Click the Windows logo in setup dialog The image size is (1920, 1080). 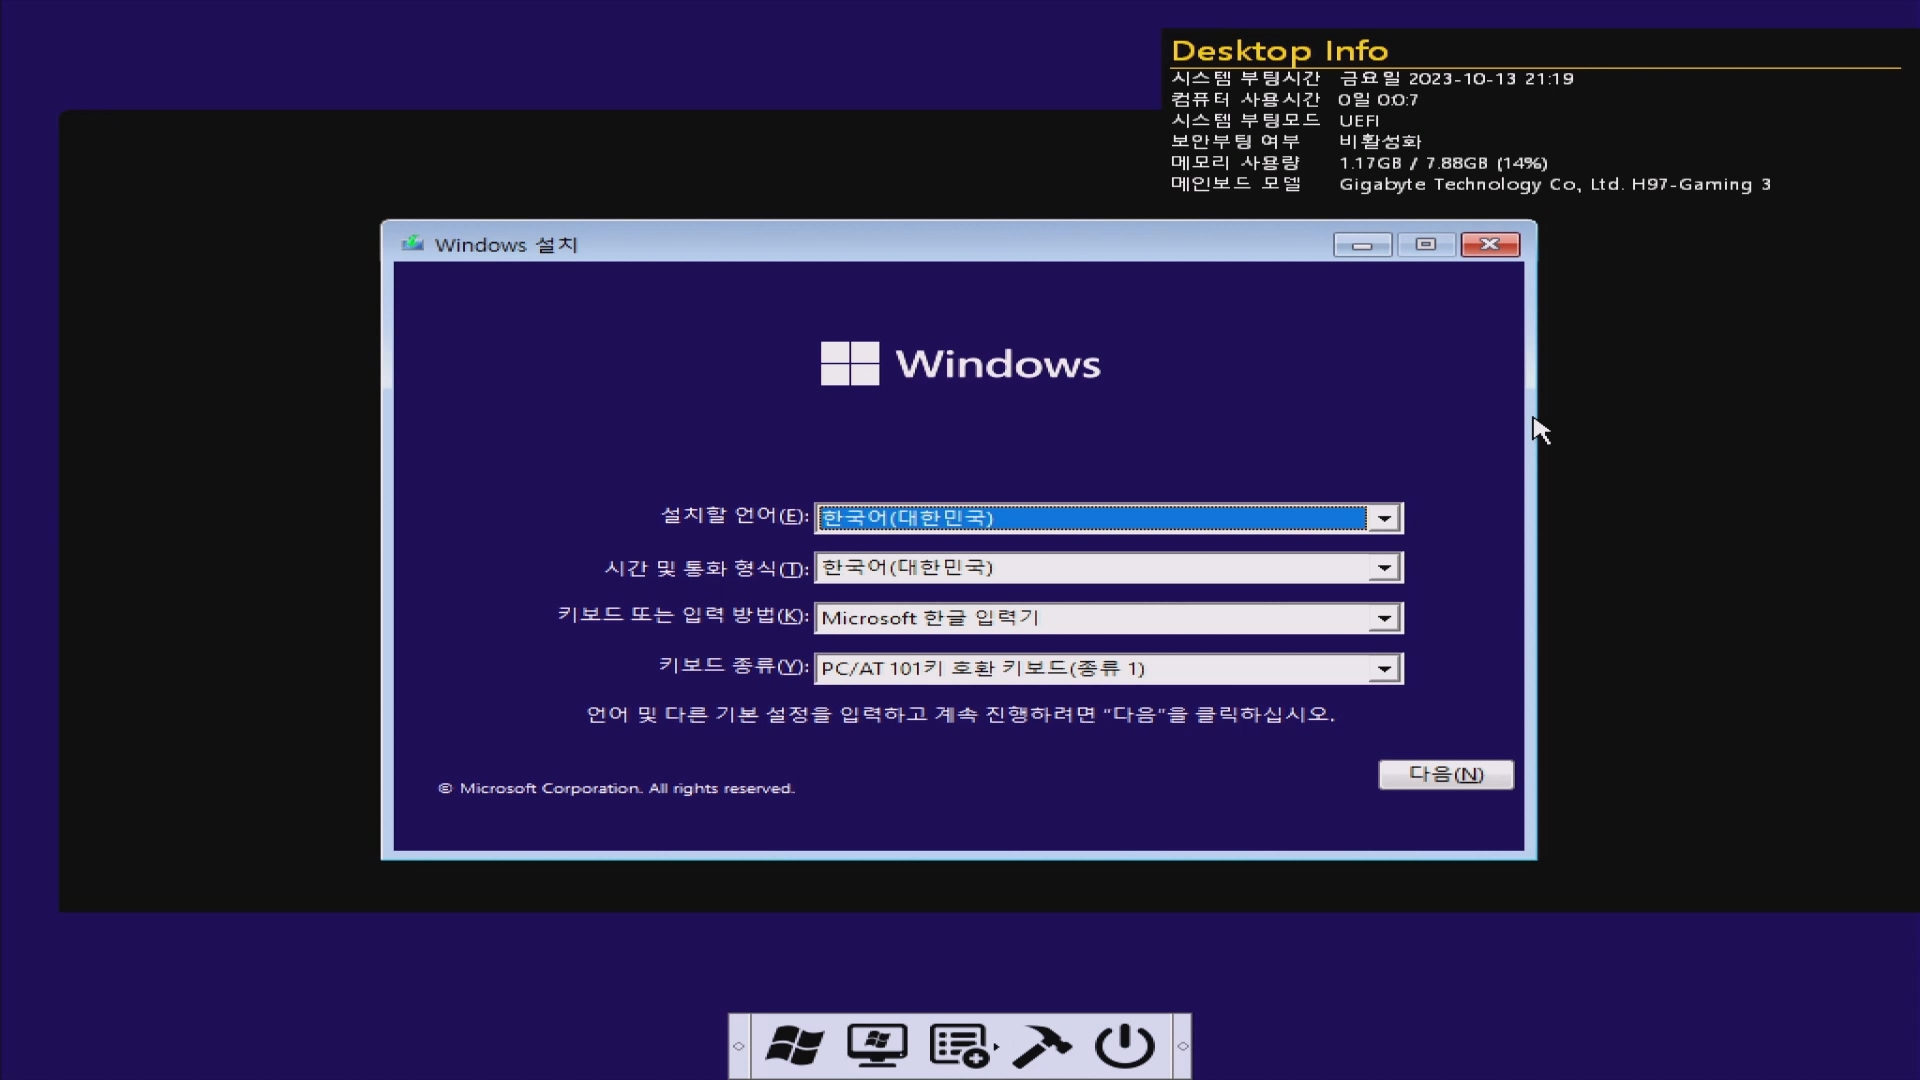(x=960, y=364)
